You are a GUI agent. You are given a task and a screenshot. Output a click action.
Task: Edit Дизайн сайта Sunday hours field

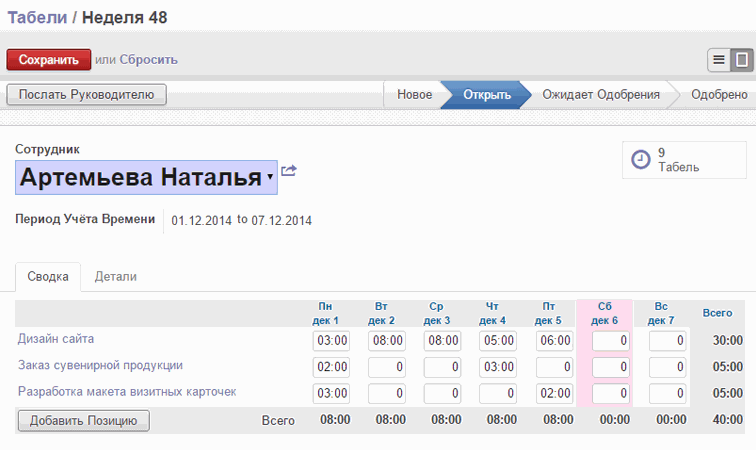pos(667,341)
